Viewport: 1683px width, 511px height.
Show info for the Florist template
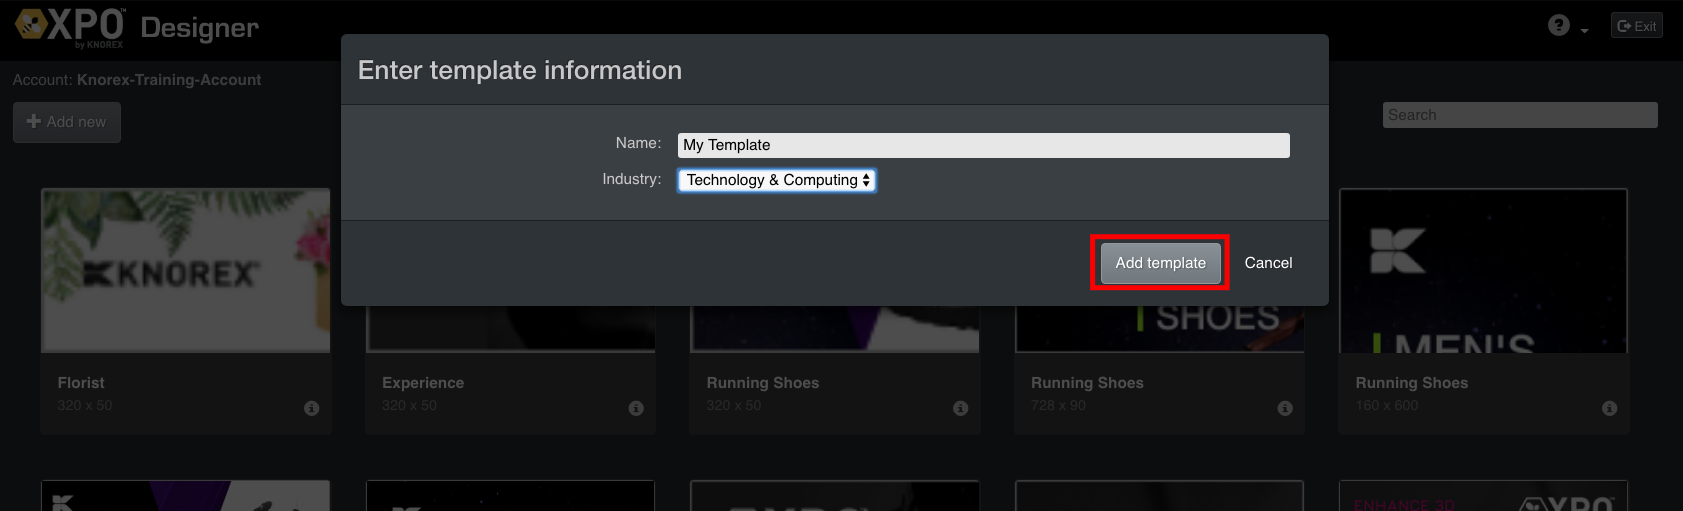[x=311, y=408]
